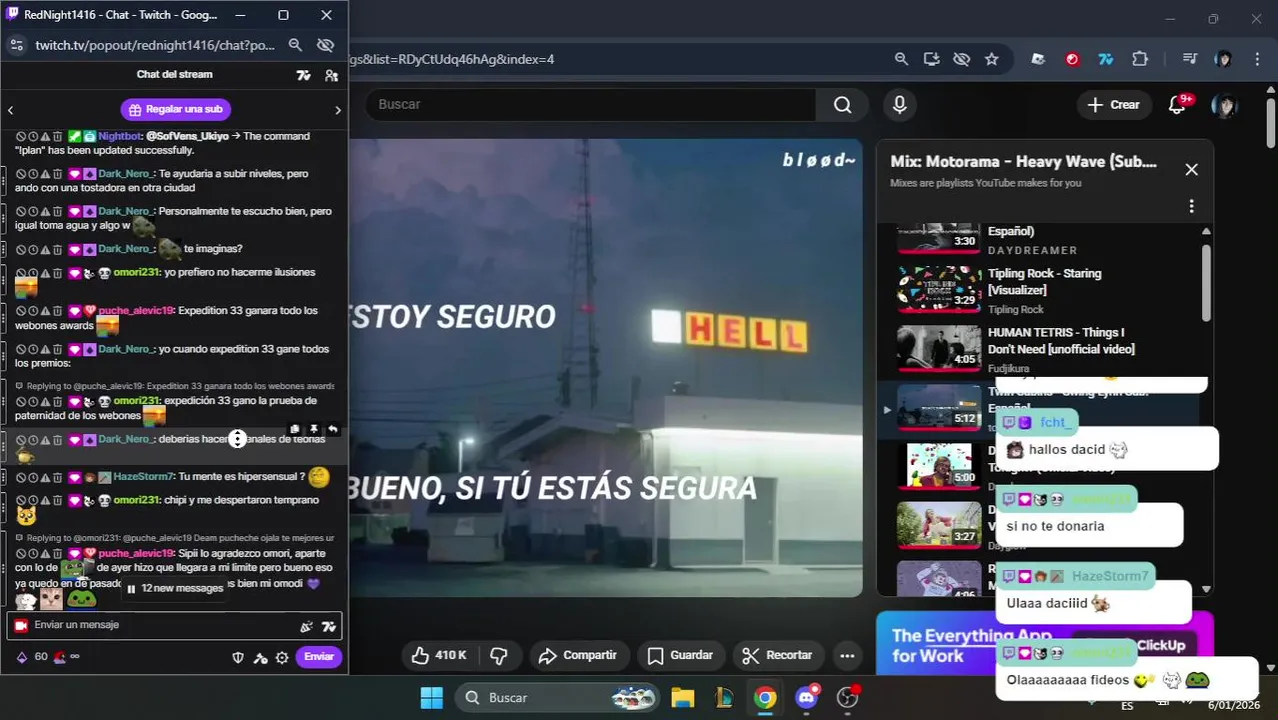Open Chrome extensions puzzle icon
Image resolution: width=1278 pixels, height=720 pixels.
[x=1140, y=59]
